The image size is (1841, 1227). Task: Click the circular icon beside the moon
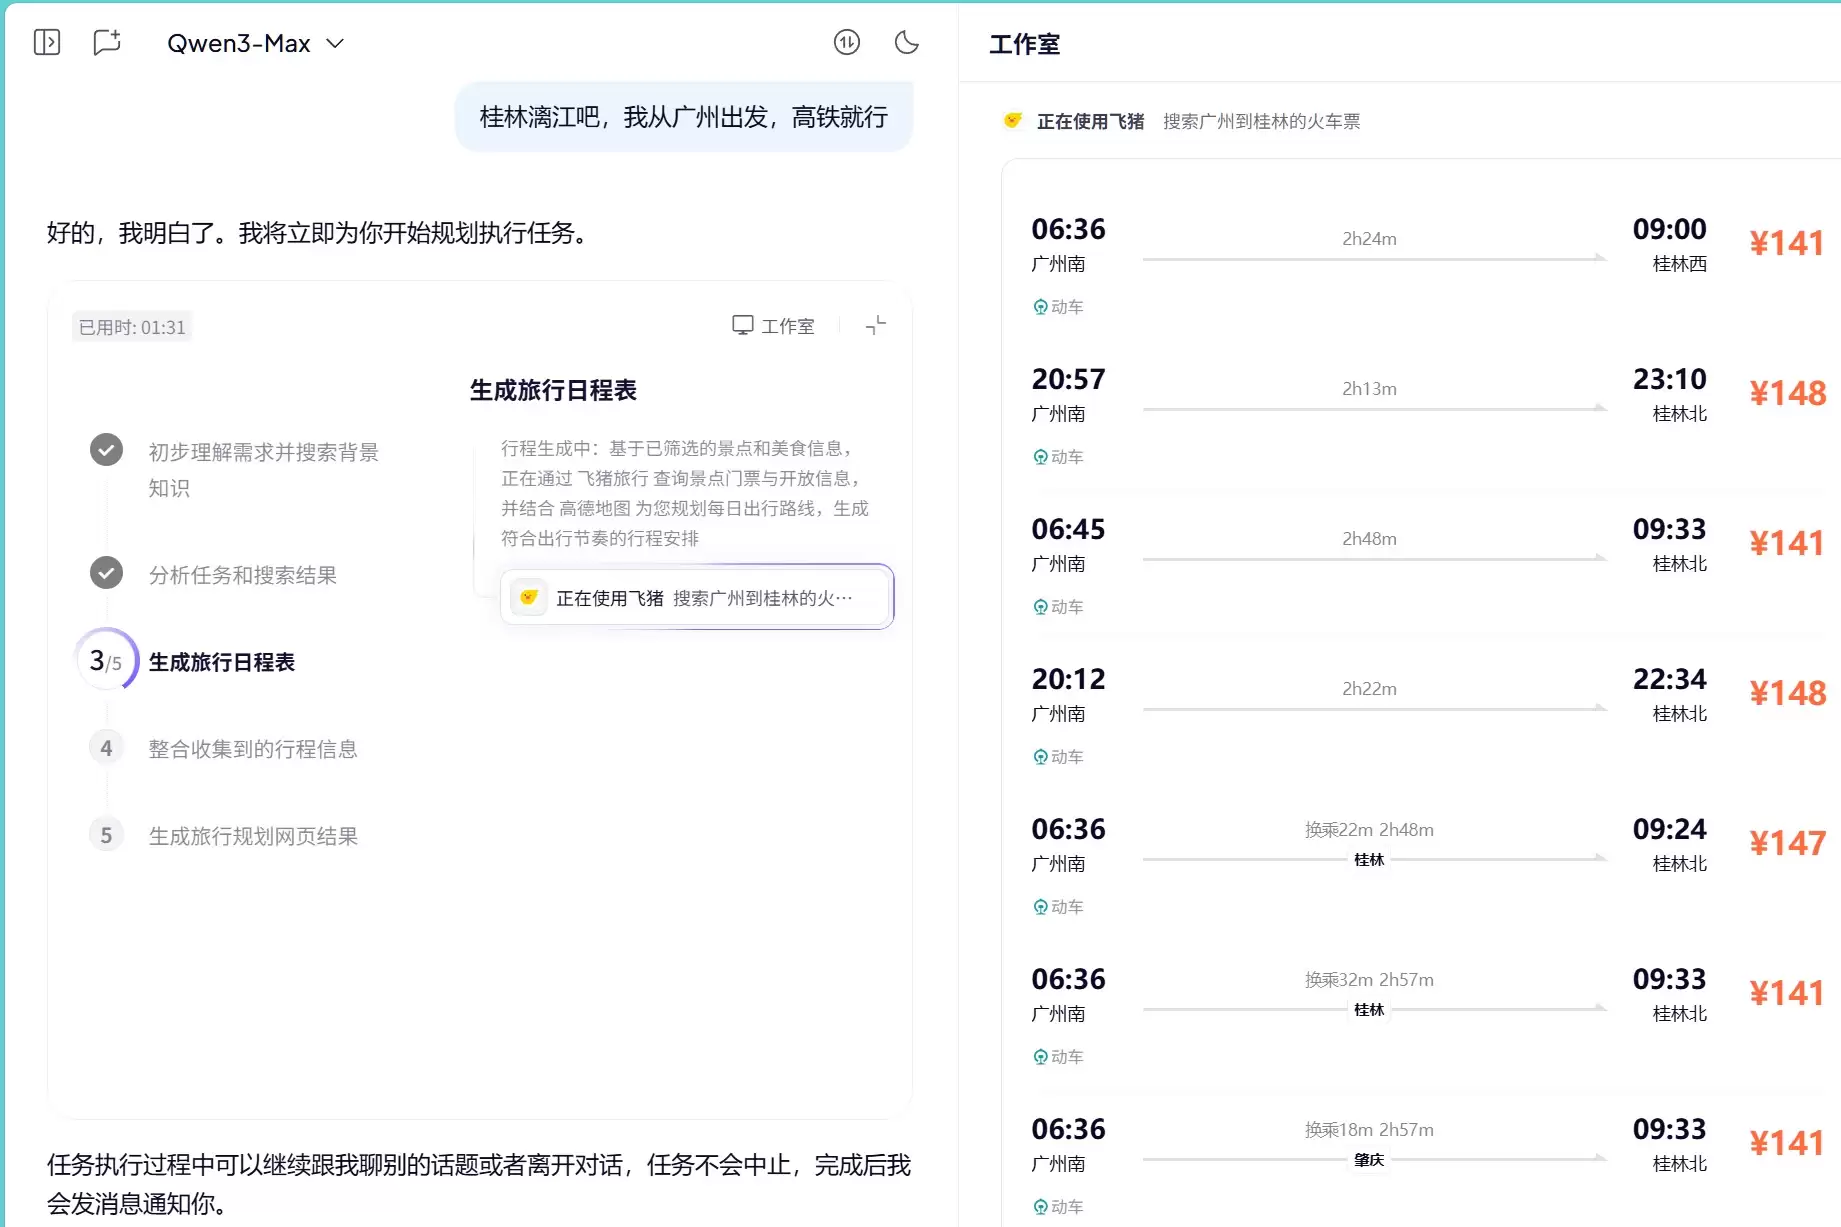coord(846,42)
